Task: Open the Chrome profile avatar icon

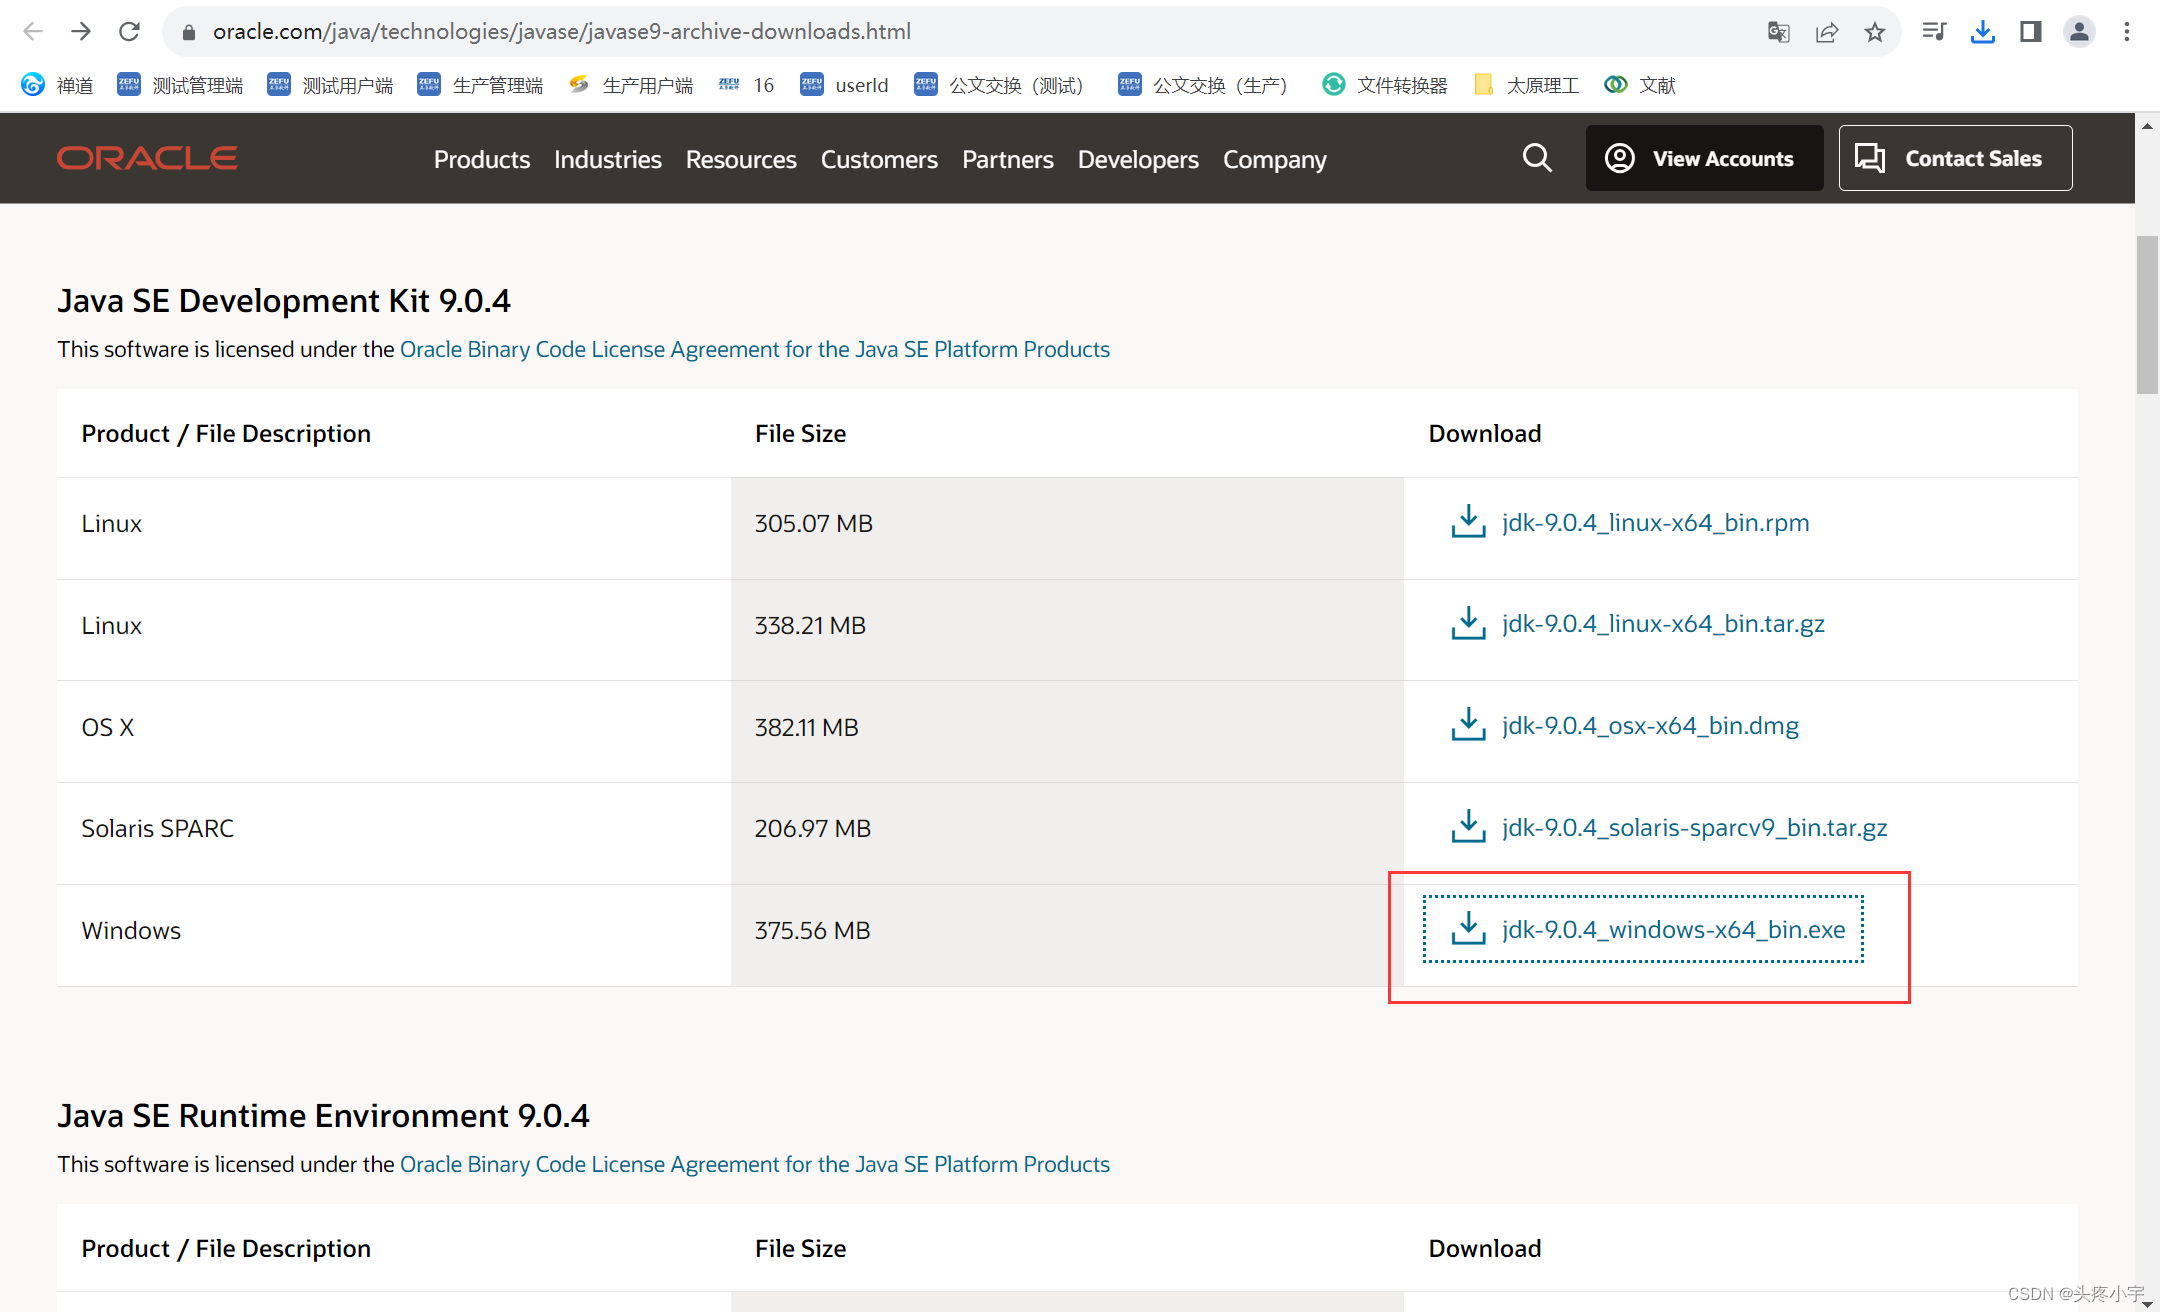Action: (2079, 32)
